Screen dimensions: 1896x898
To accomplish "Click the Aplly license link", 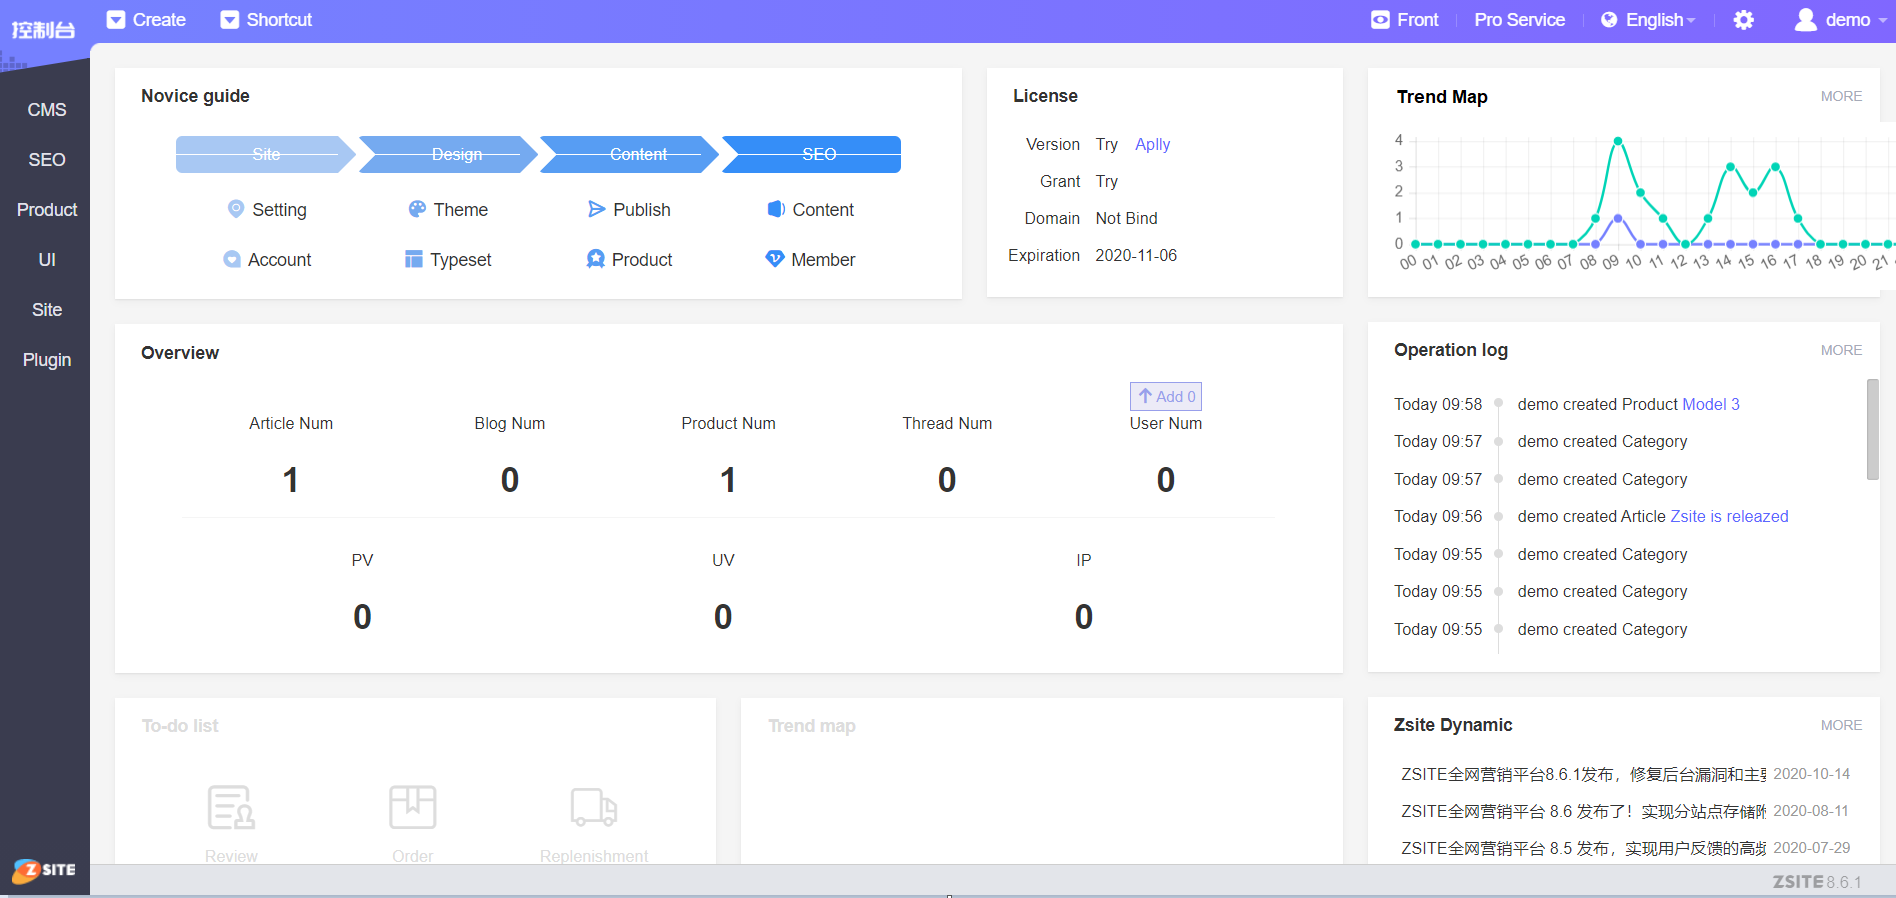I will point(1152,144).
